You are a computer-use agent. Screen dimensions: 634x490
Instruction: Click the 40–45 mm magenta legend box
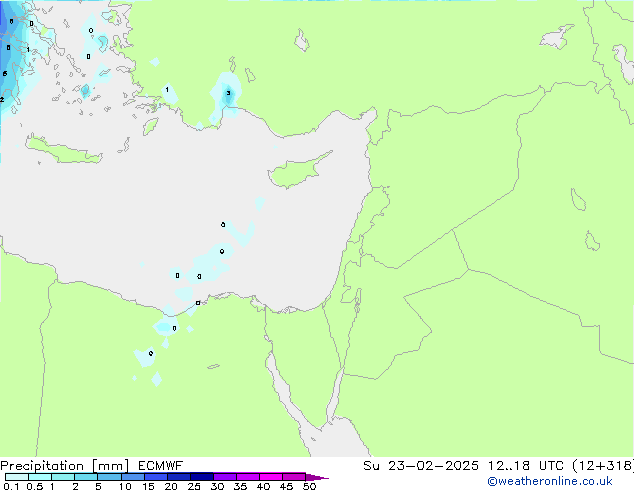(x=271, y=477)
